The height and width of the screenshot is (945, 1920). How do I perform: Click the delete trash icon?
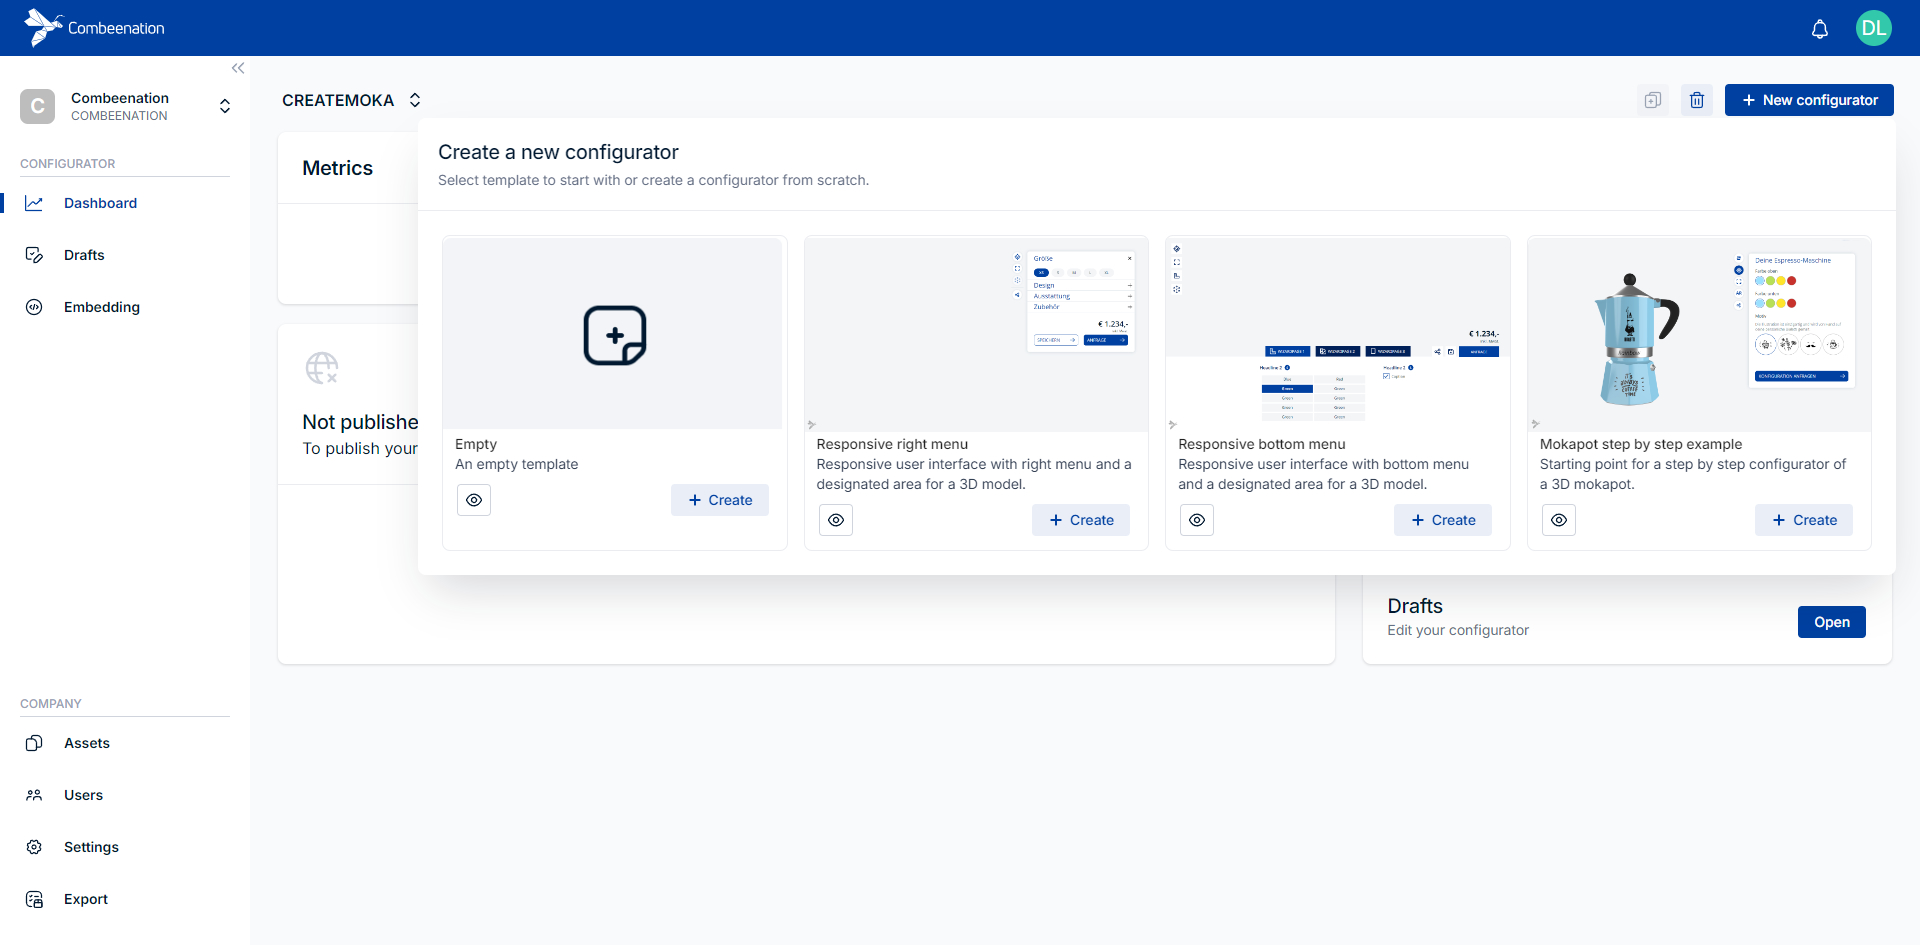point(1697,100)
